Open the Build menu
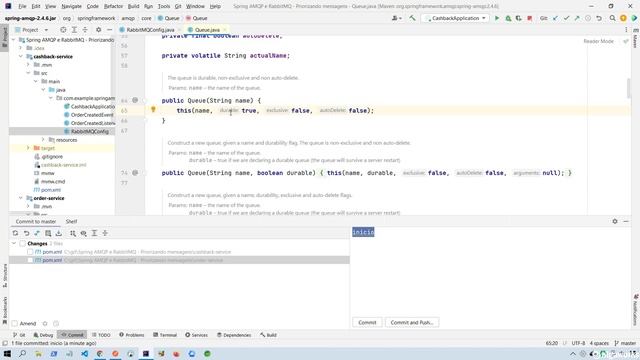The image size is (640, 360). [x=133, y=6]
